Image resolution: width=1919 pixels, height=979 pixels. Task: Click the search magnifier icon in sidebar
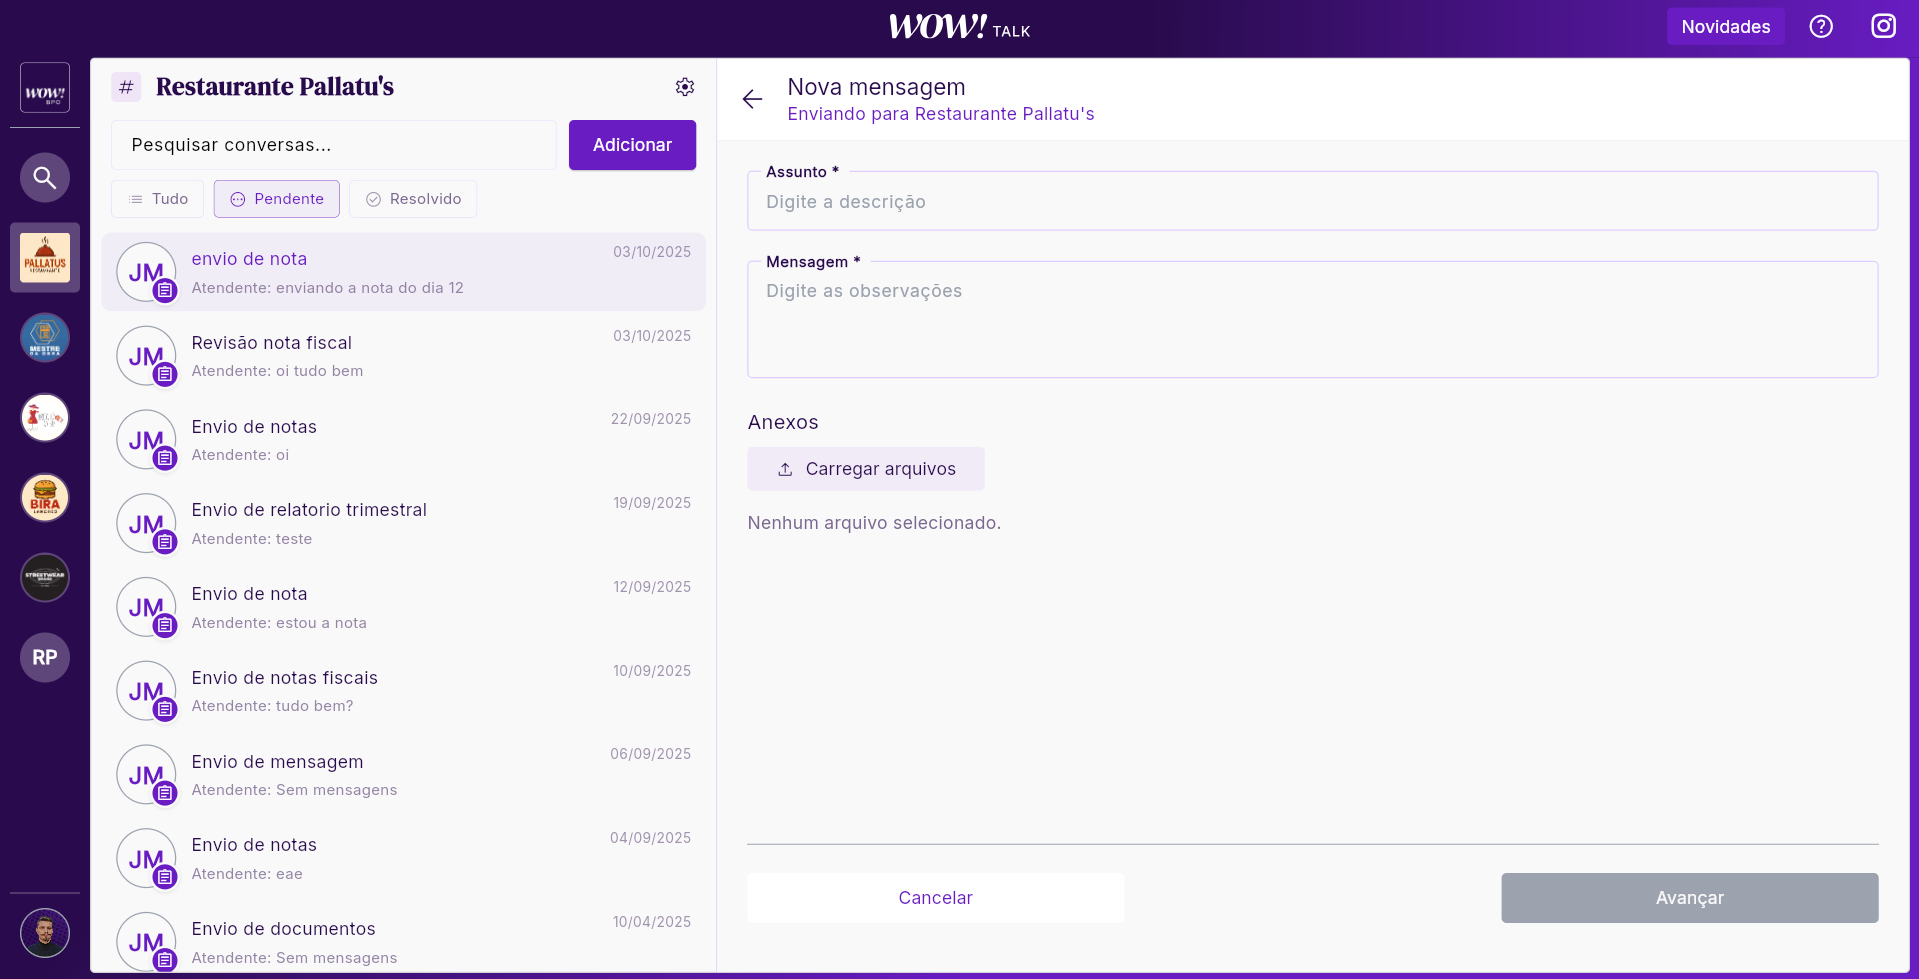(44, 178)
